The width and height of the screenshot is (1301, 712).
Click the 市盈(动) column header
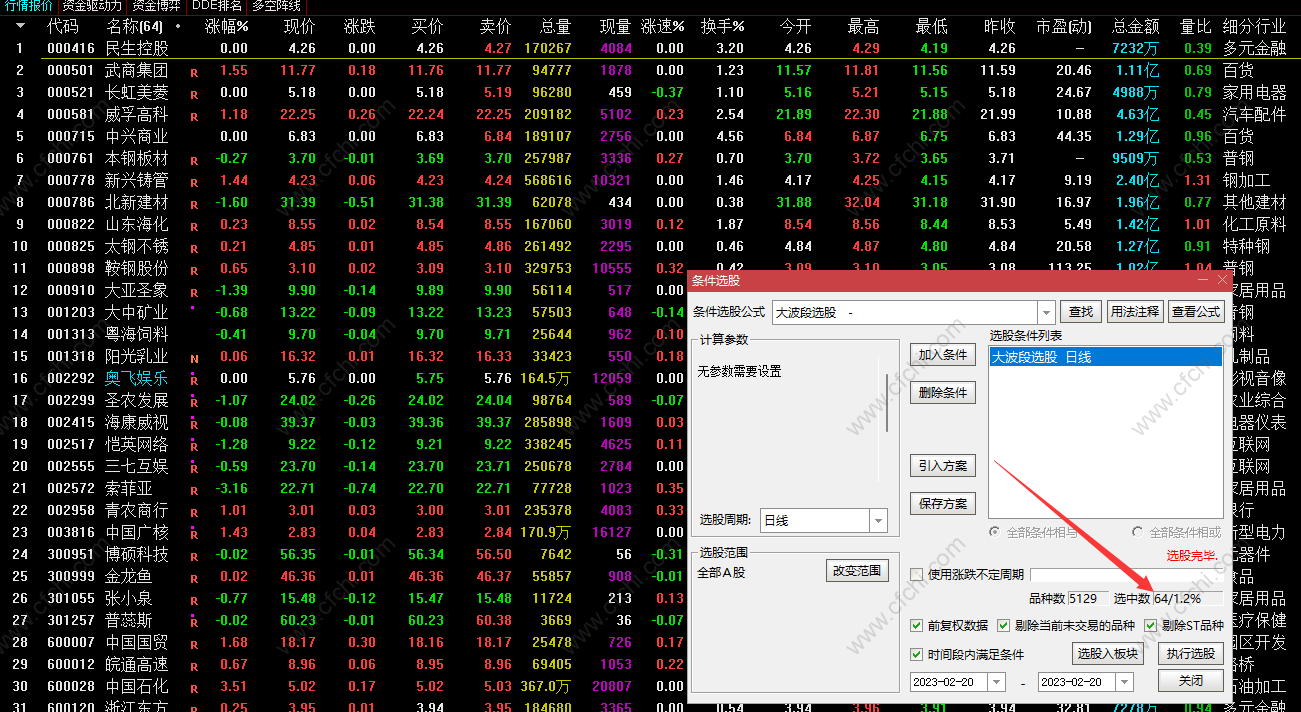pos(1064,26)
